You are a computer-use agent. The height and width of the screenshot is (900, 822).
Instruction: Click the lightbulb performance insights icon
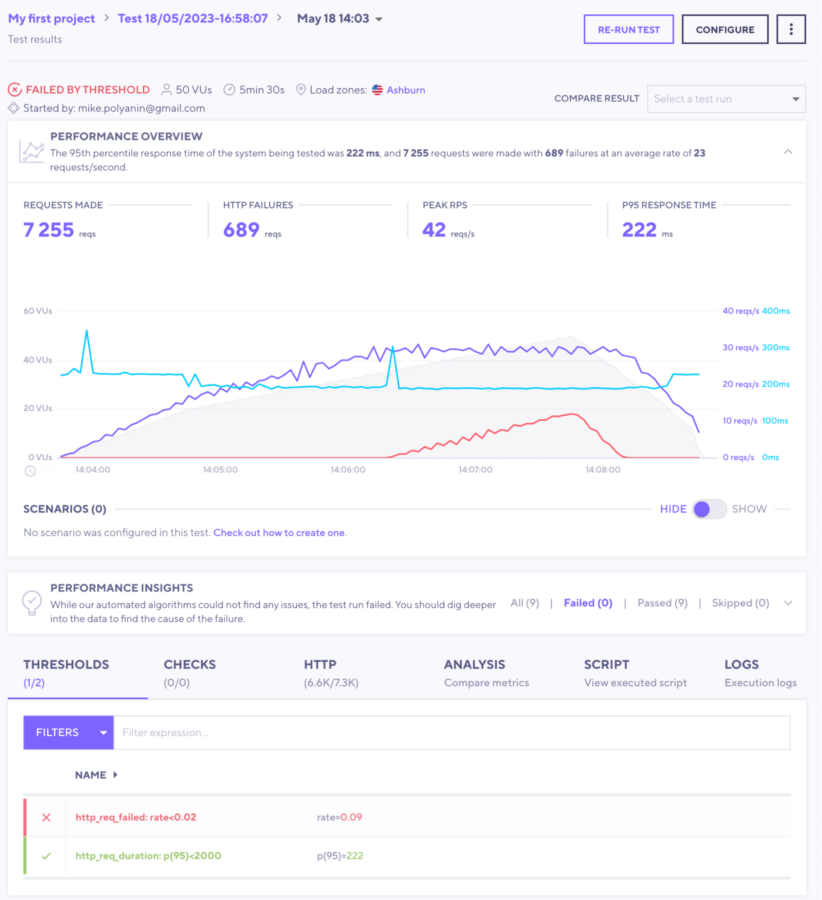pos(33,603)
